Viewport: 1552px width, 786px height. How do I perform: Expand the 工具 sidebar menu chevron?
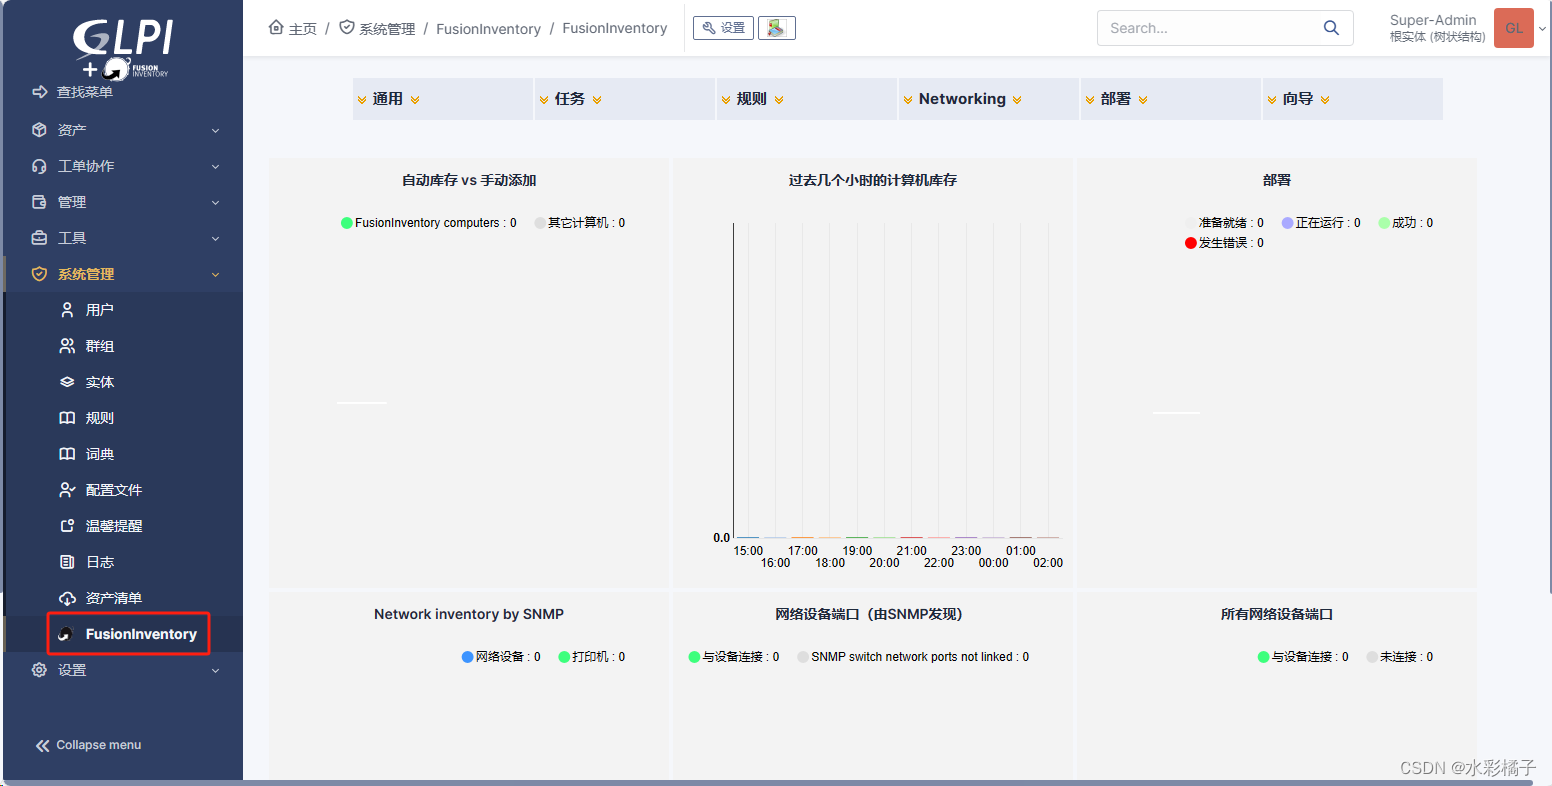pos(215,239)
